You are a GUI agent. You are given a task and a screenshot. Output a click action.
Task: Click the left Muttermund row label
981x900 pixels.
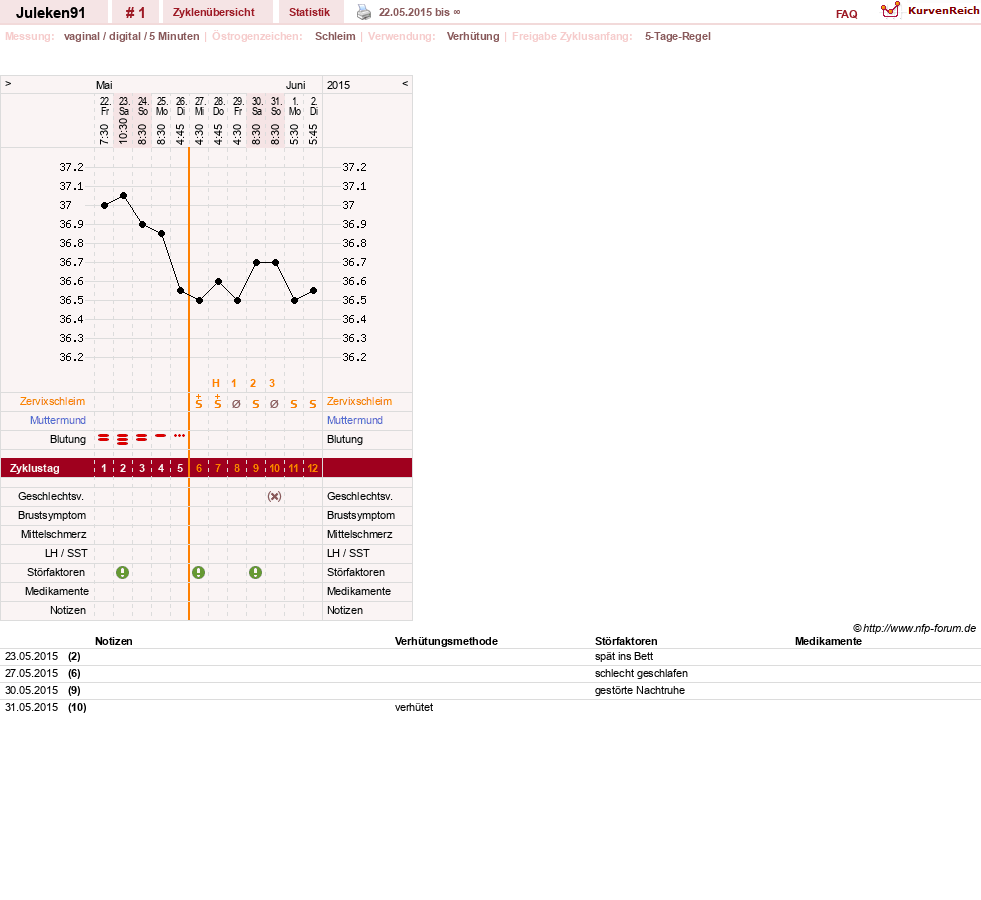point(58,420)
